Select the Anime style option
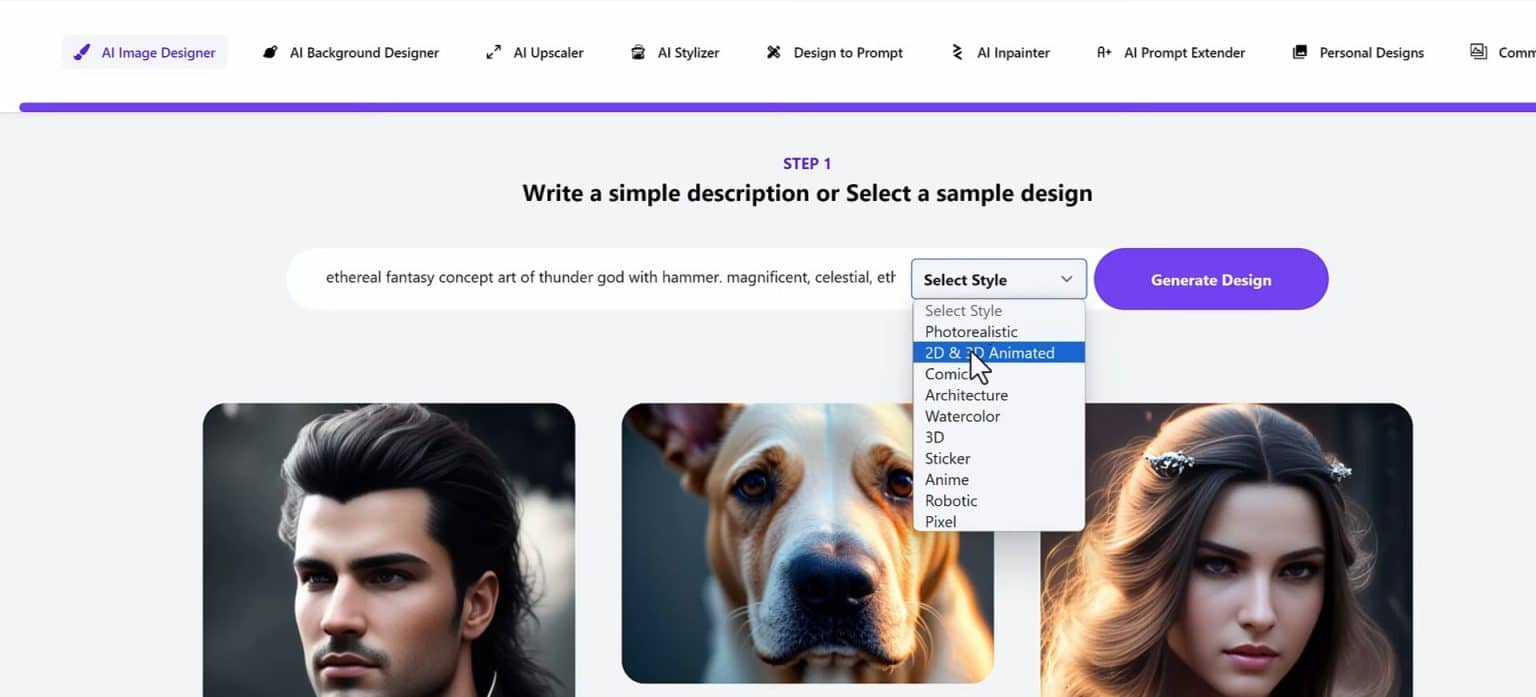Image resolution: width=1536 pixels, height=697 pixels. point(946,479)
